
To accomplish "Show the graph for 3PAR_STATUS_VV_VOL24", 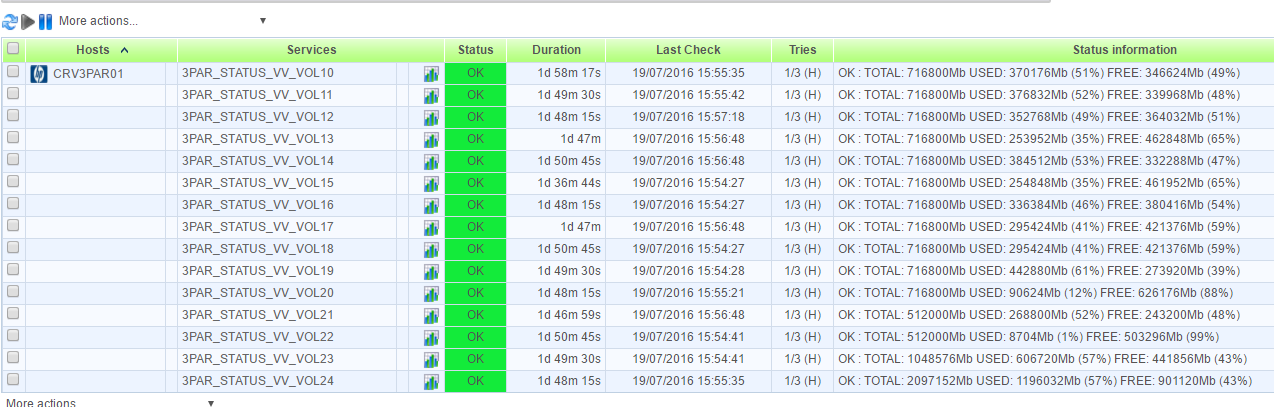I will [x=431, y=382].
